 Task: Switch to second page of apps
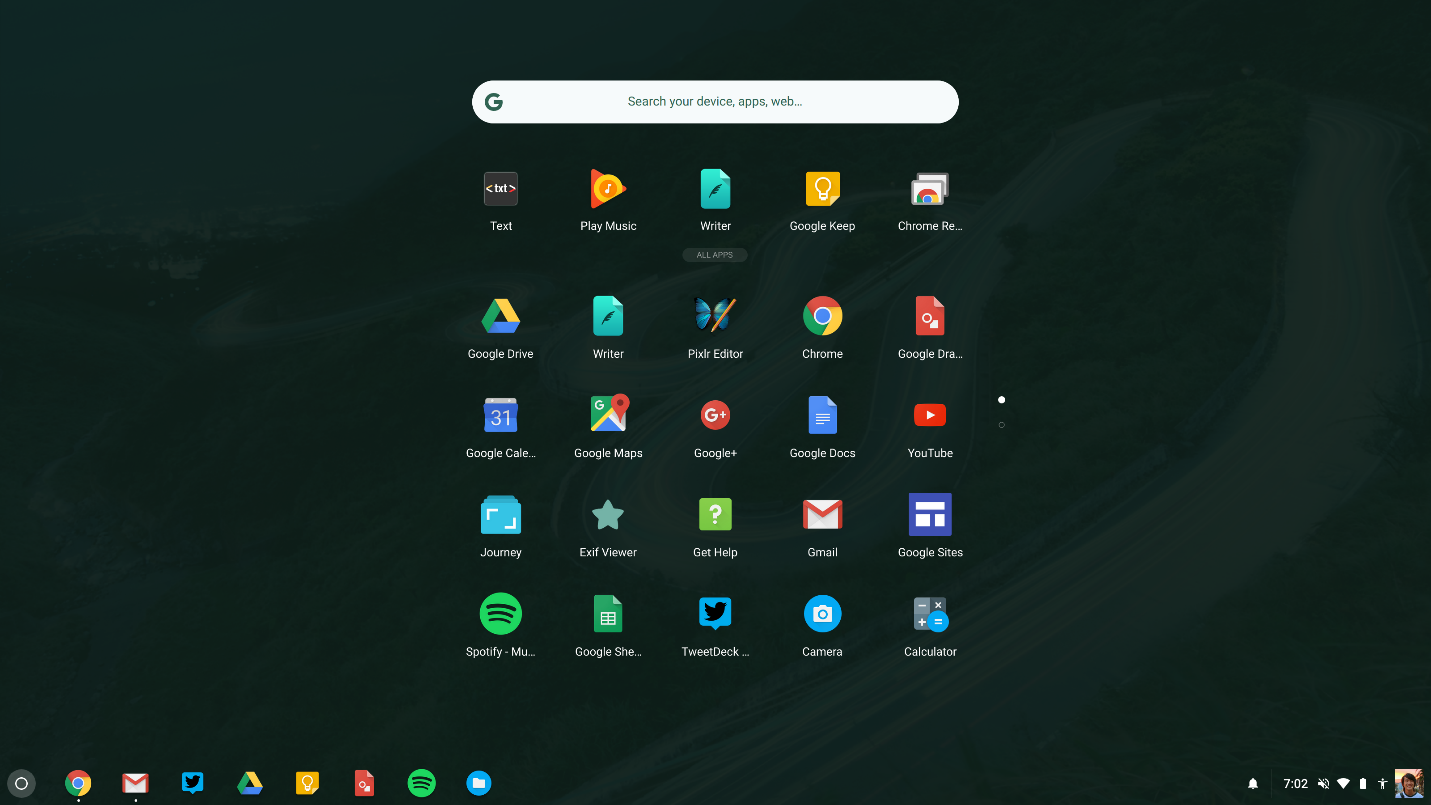point(1001,425)
